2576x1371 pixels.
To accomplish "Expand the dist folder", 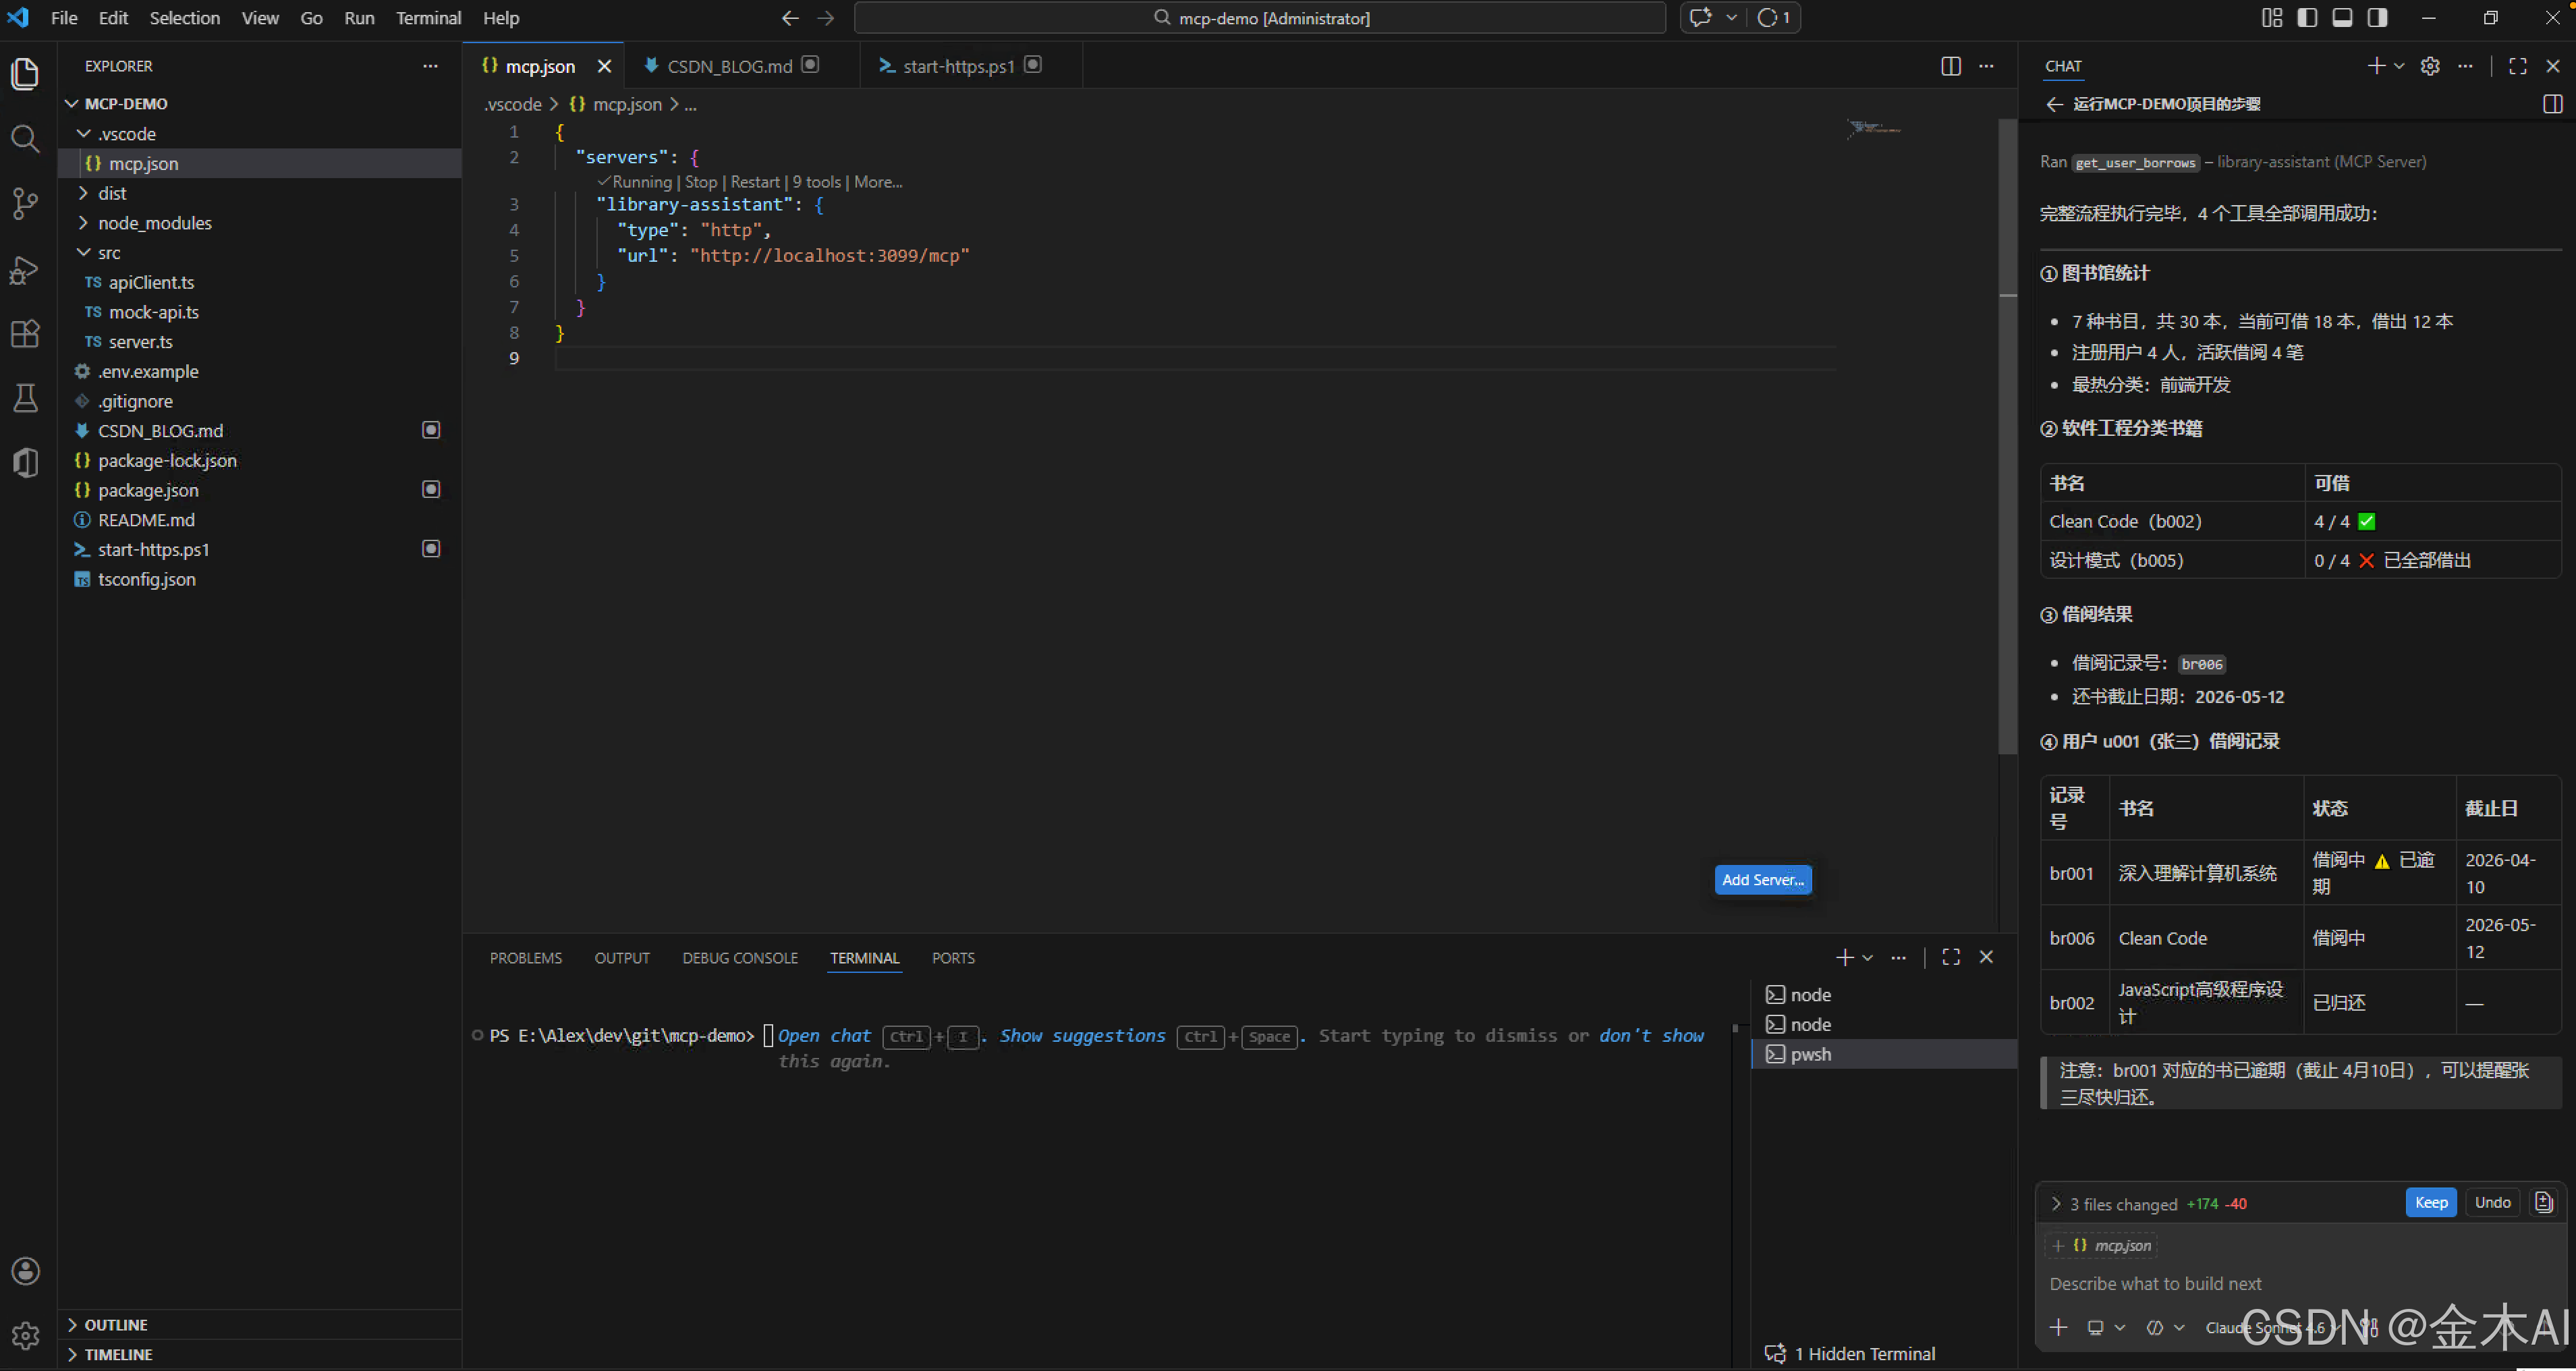I will point(111,193).
